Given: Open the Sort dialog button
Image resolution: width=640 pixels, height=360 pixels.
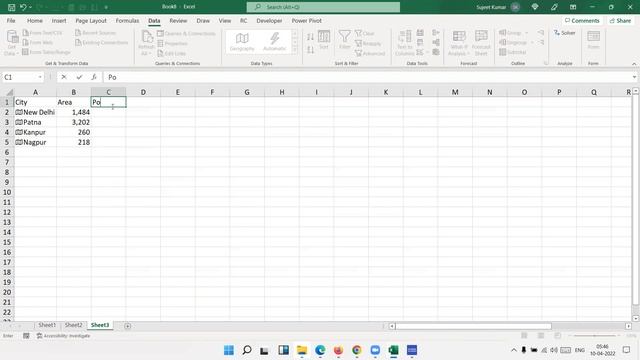Looking at the screenshot, I should coord(324,40).
